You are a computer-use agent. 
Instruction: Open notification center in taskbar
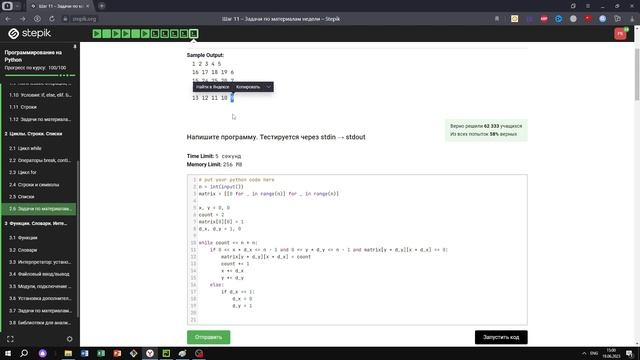click(x=629, y=353)
